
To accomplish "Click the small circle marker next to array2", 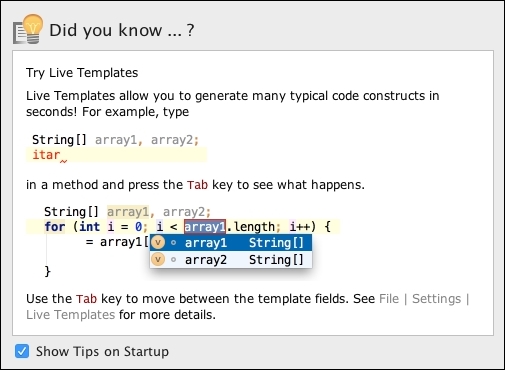I will pos(173,259).
